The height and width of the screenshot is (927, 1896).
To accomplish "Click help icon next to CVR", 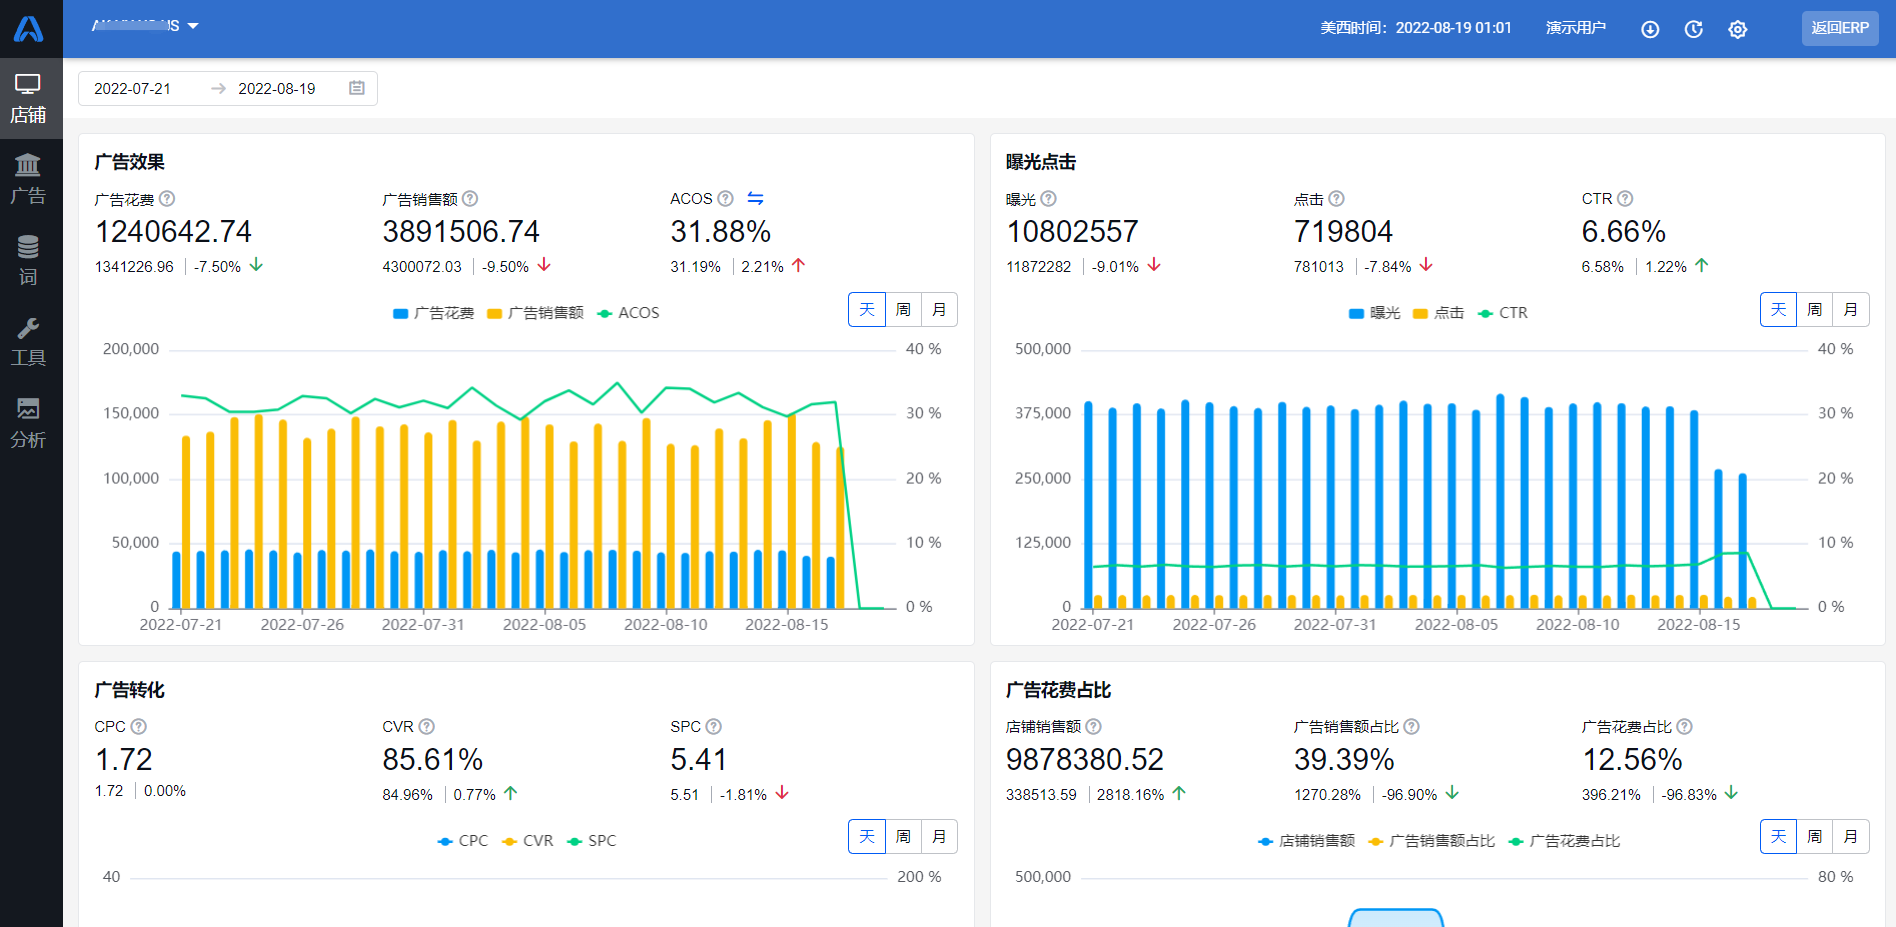I will (426, 727).
